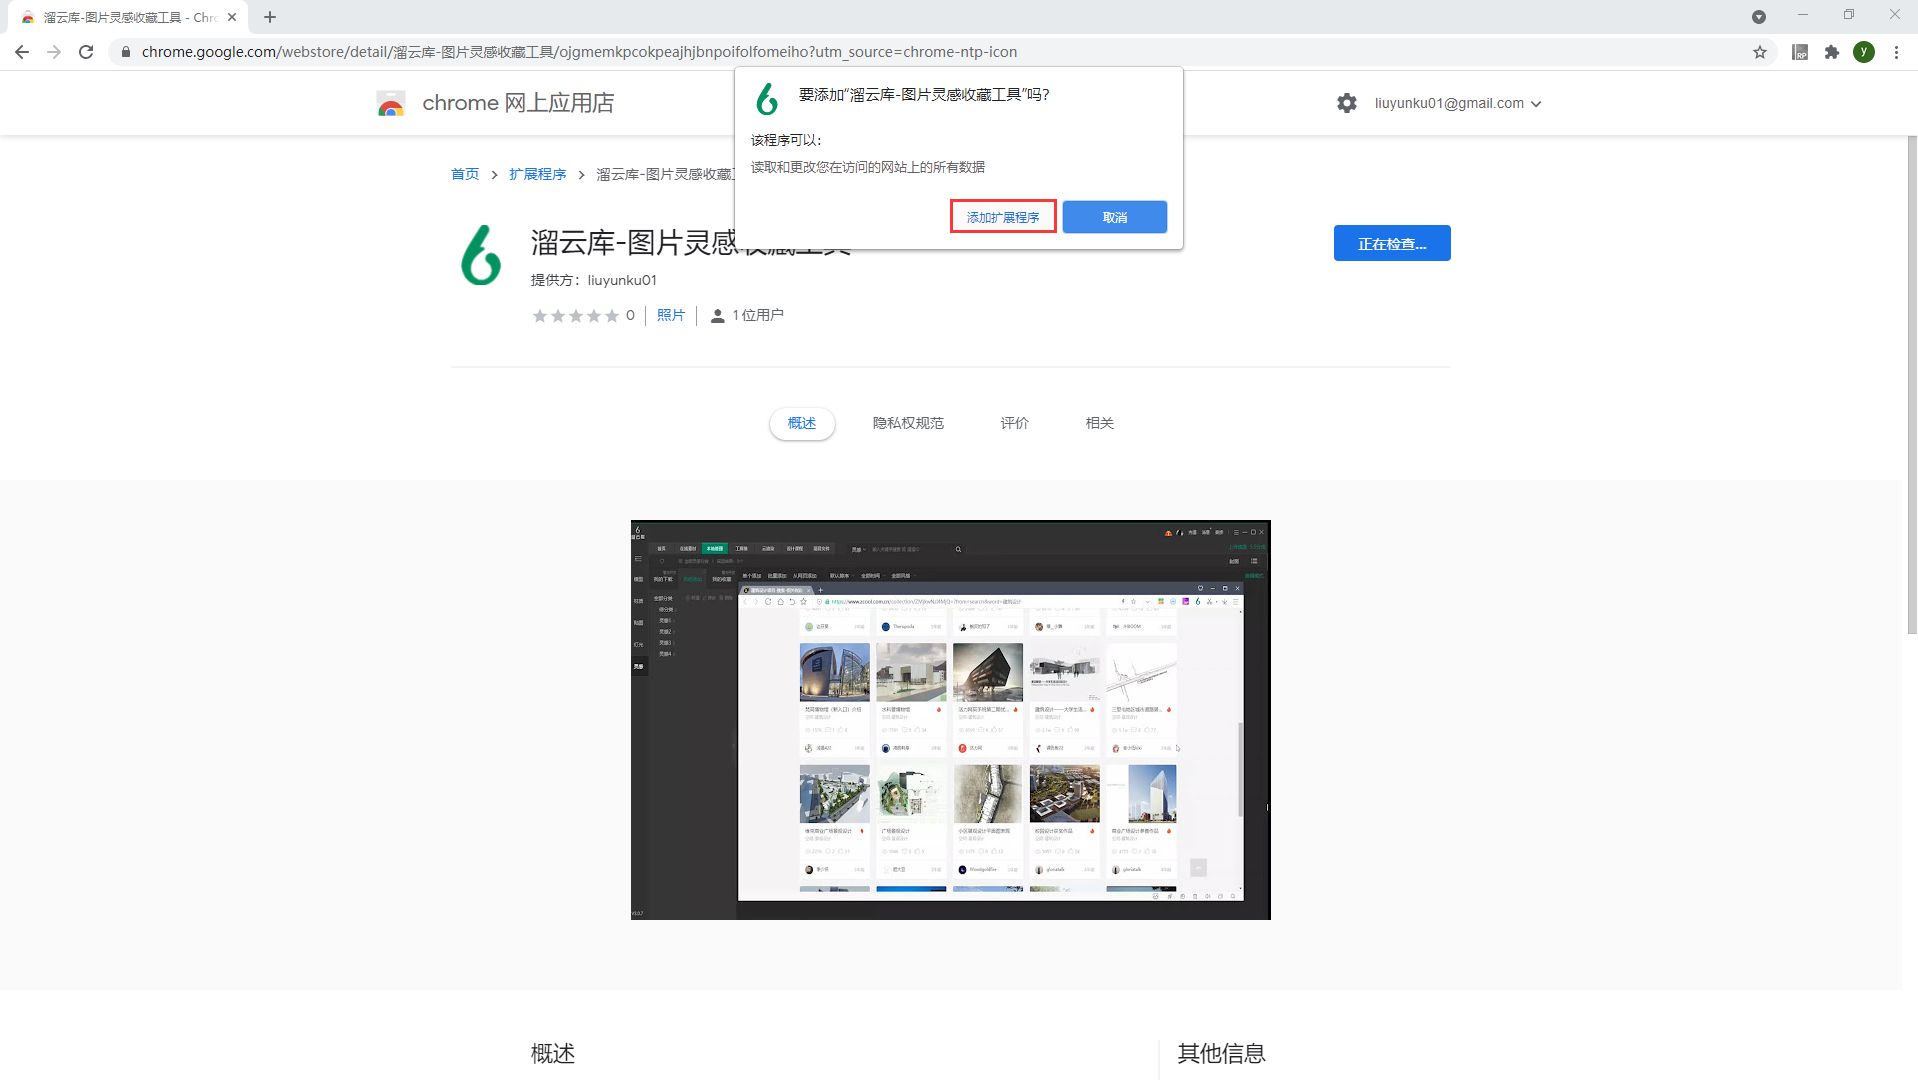Go to 首页 breadcrumb link
Image resolution: width=1918 pixels, height=1080 pixels.
click(x=465, y=174)
